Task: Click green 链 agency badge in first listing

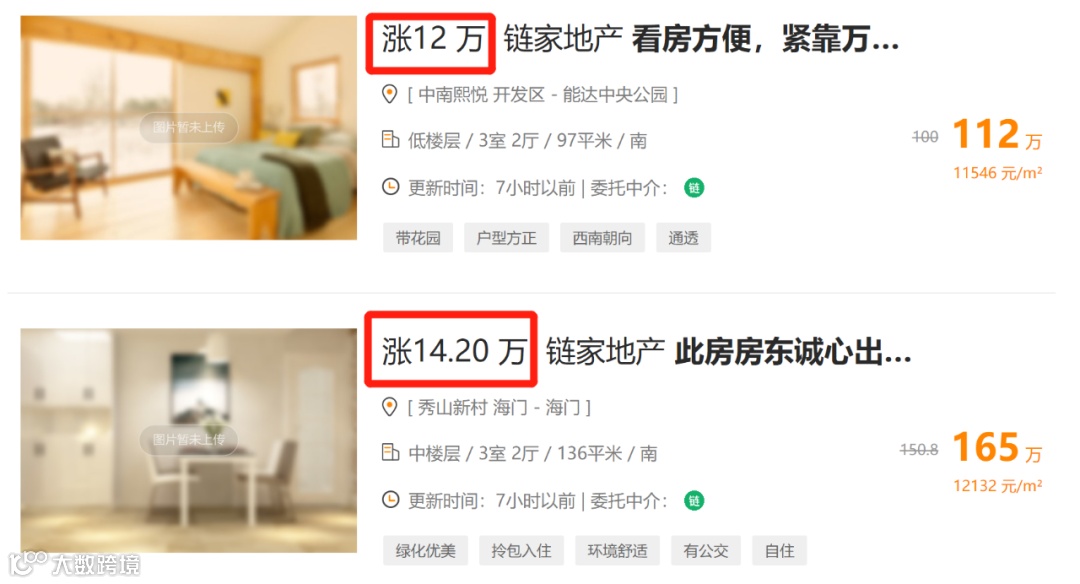Action: tap(694, 187)
